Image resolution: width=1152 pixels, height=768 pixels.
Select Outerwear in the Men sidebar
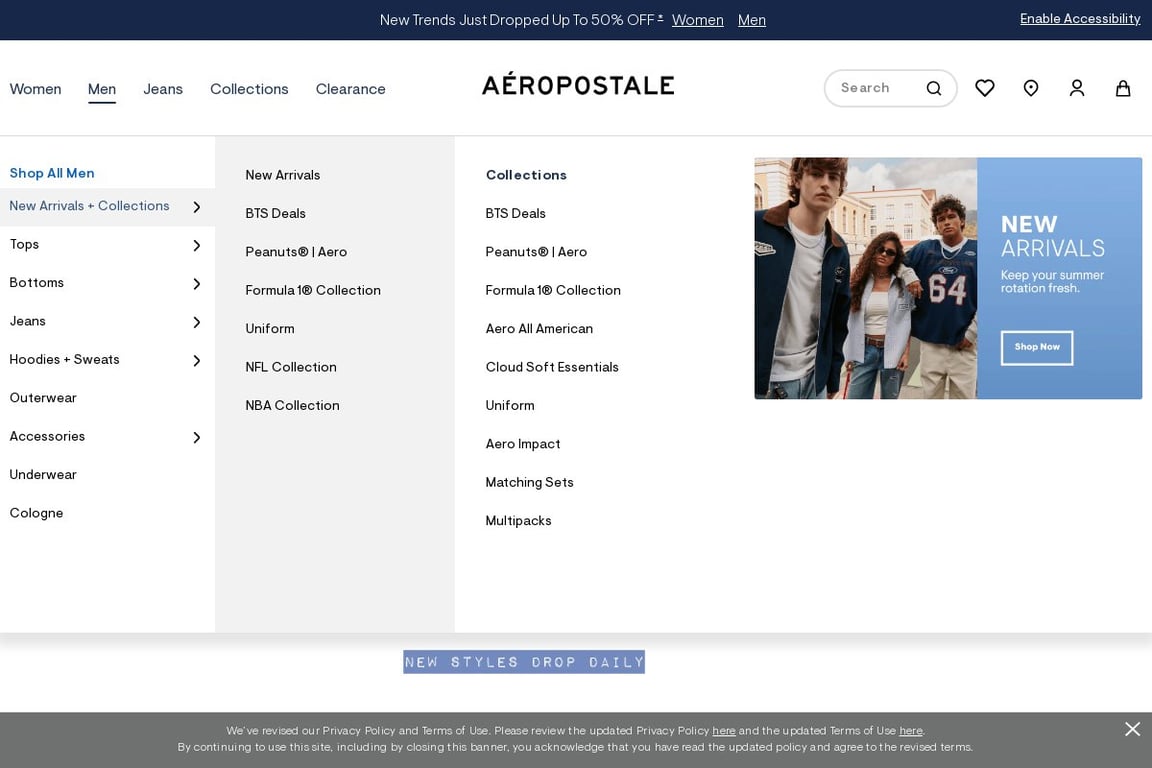pyautogui.click(x=43, y=398)
